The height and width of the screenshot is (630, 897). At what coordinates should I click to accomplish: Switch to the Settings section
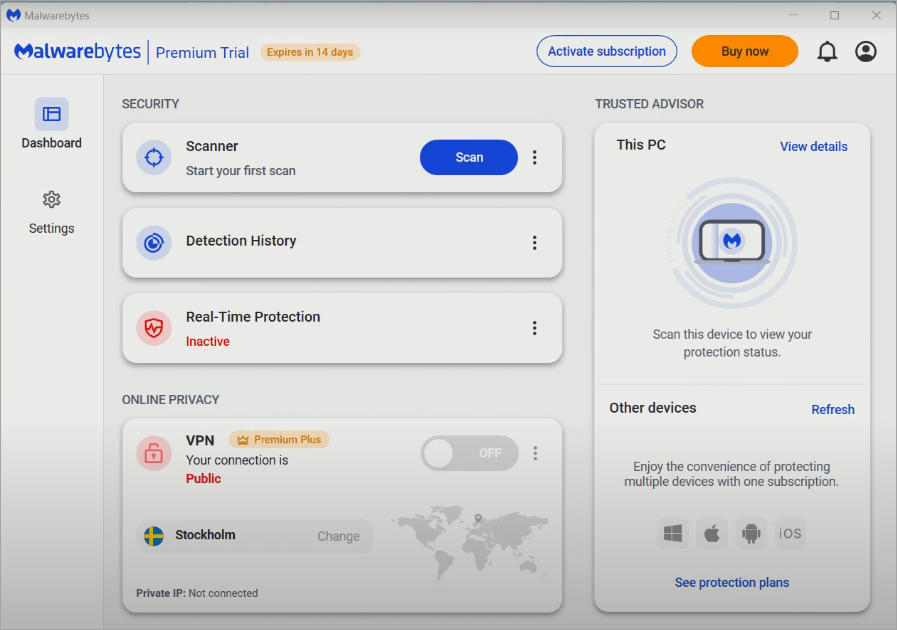click(x=51, y=212)
